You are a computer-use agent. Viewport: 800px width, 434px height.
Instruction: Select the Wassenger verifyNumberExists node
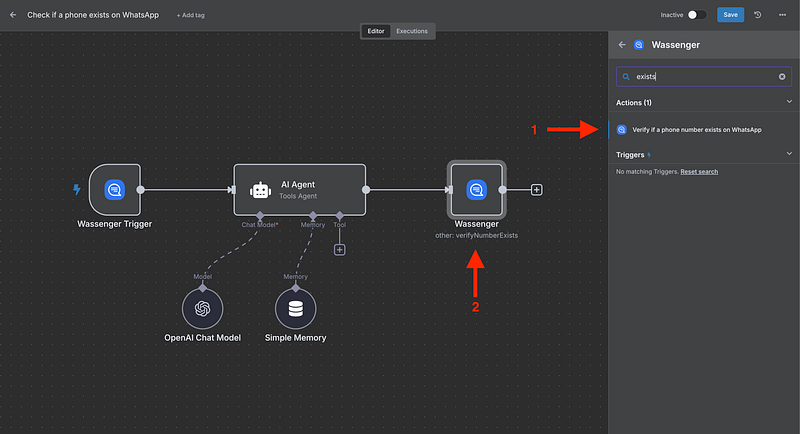tap(476, 189)
